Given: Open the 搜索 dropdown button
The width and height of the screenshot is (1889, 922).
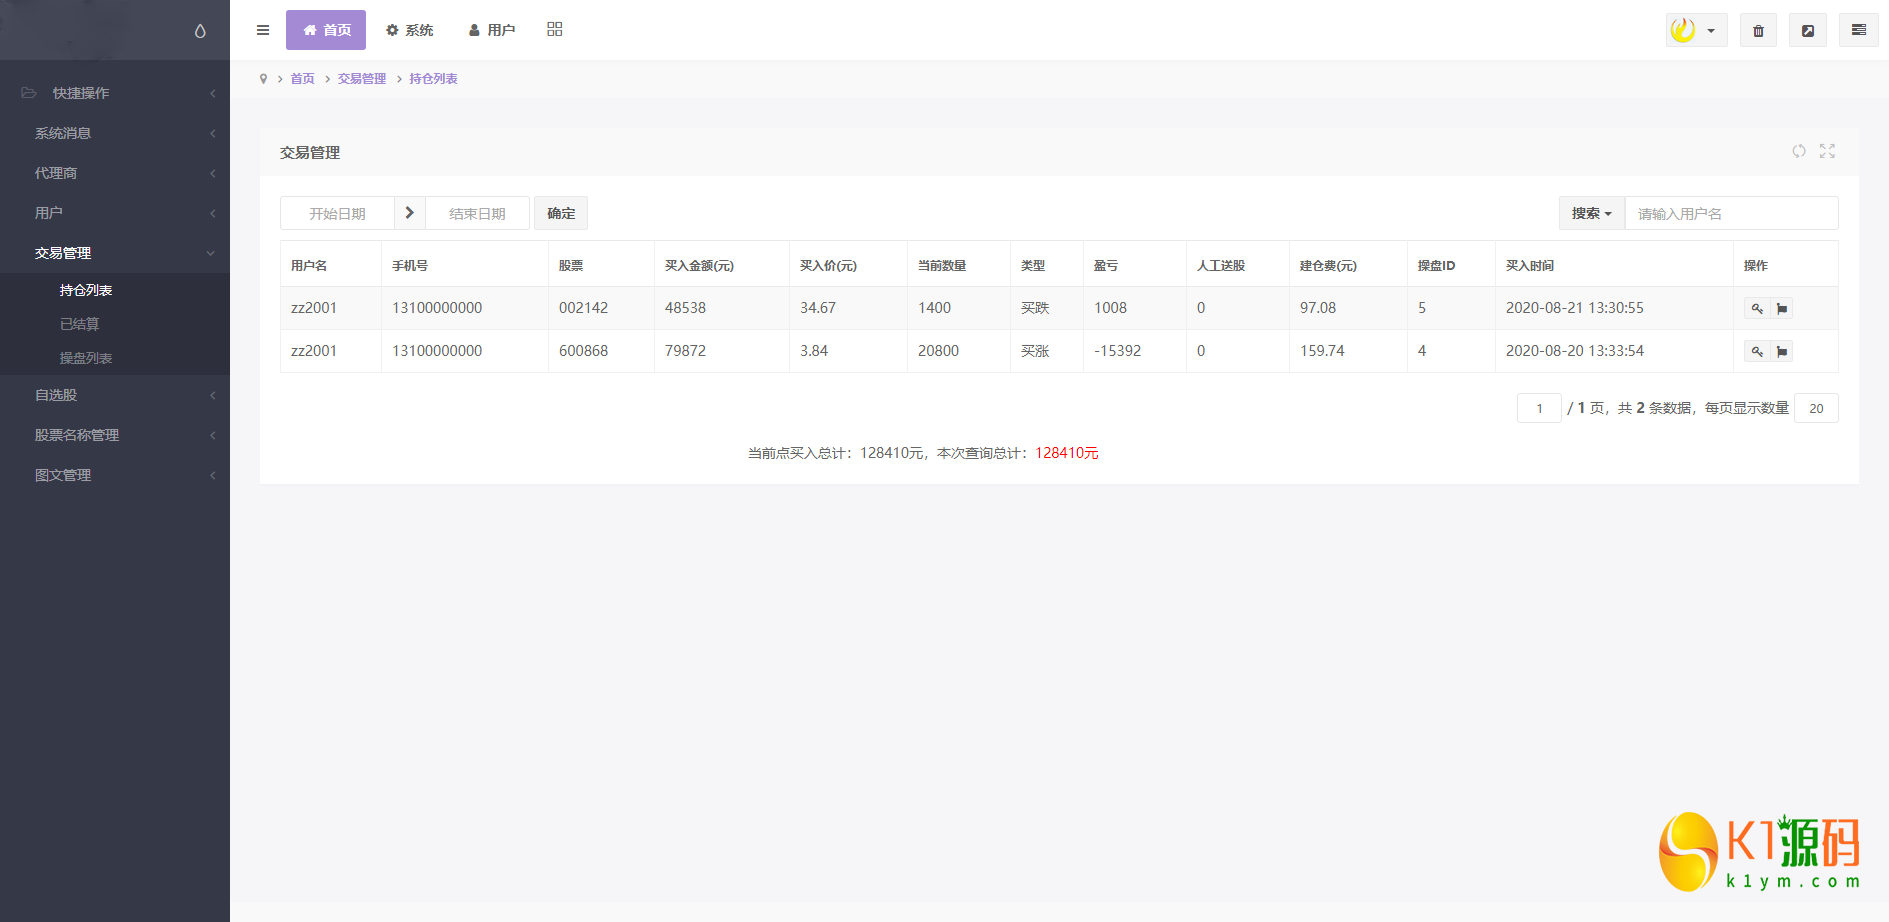Looking at the screenshot, I should (1592, 213).
